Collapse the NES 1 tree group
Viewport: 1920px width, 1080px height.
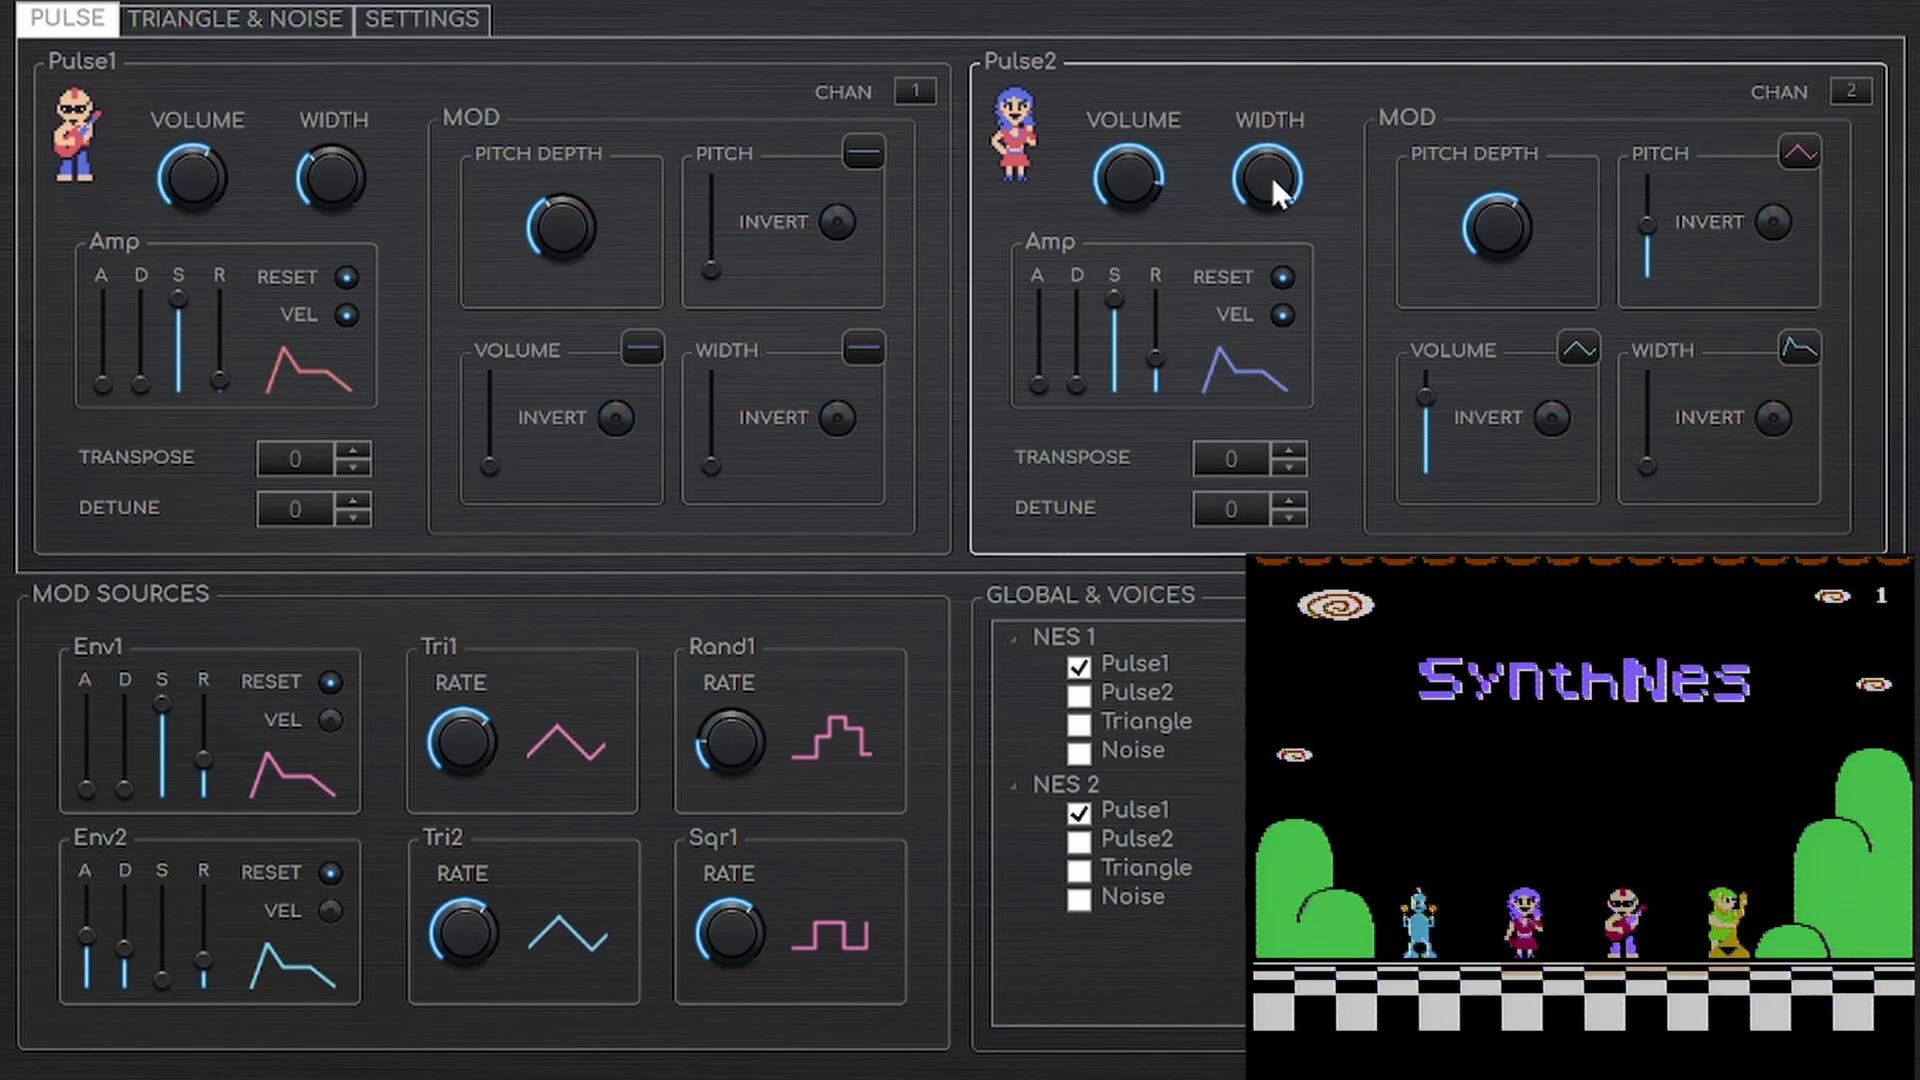[x=1014, y=639]
